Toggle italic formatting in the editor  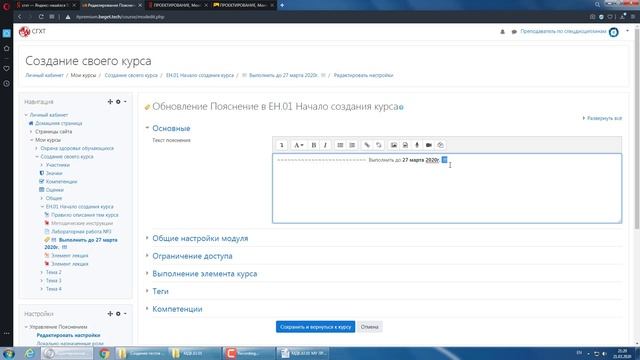coord(325,145)
